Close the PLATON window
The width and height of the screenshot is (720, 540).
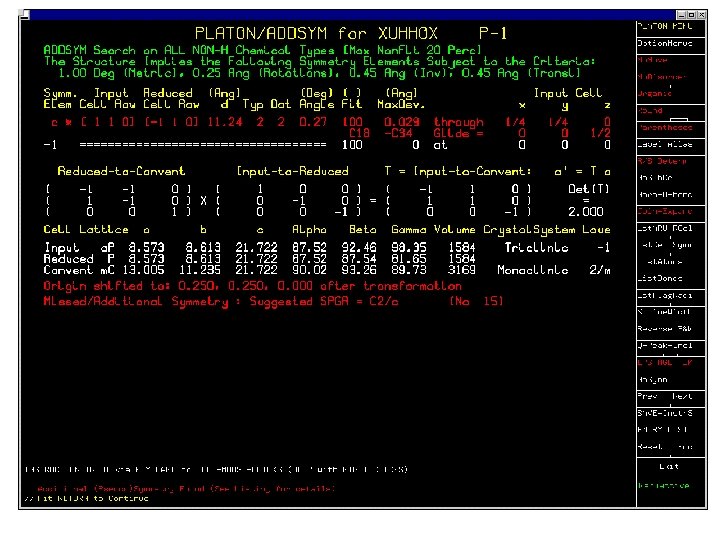point(702,15)
